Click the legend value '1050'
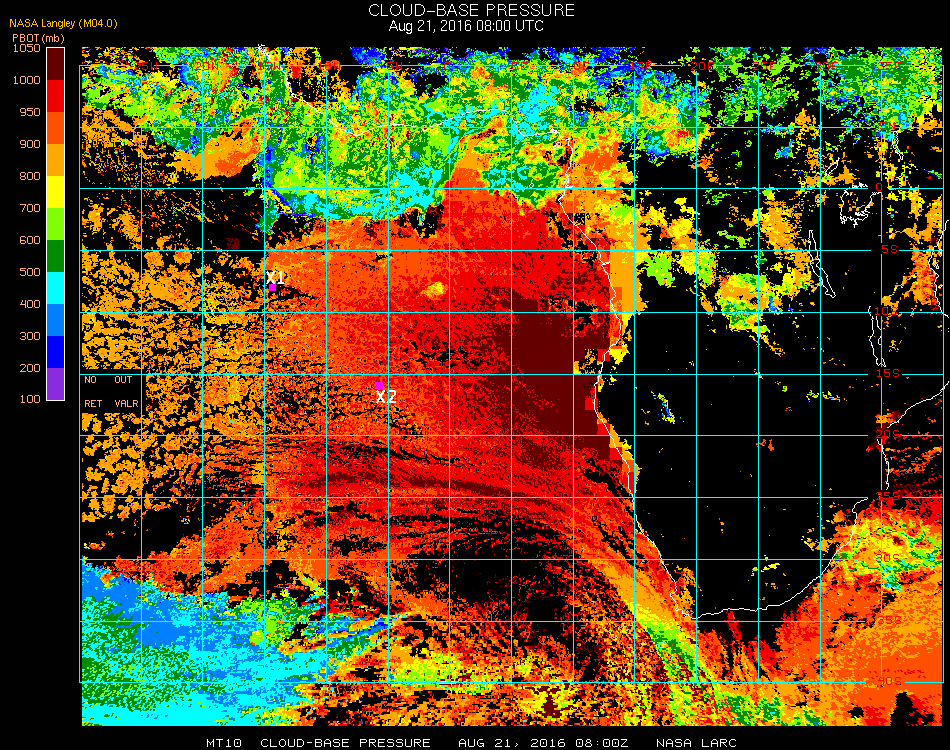950x750 pixels. pos(27,48)
